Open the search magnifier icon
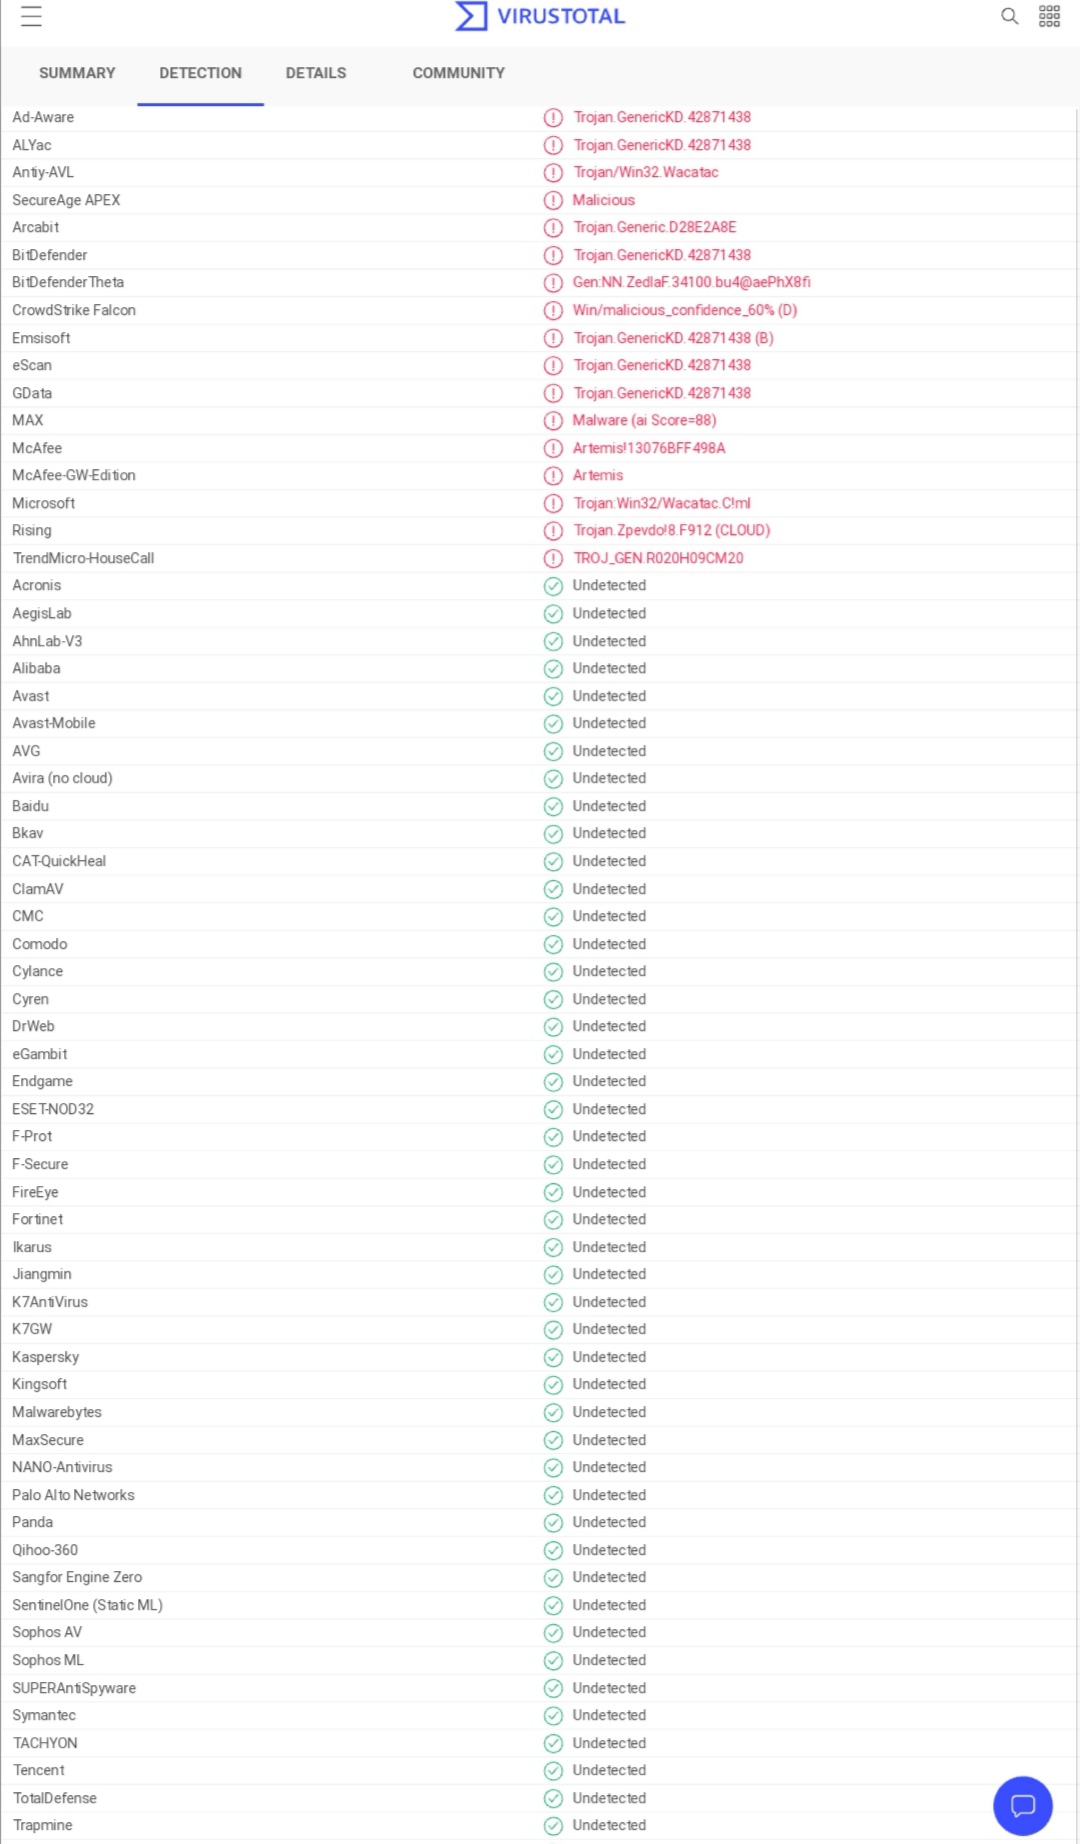1080x1844 pixels. tap(1010, 16)
